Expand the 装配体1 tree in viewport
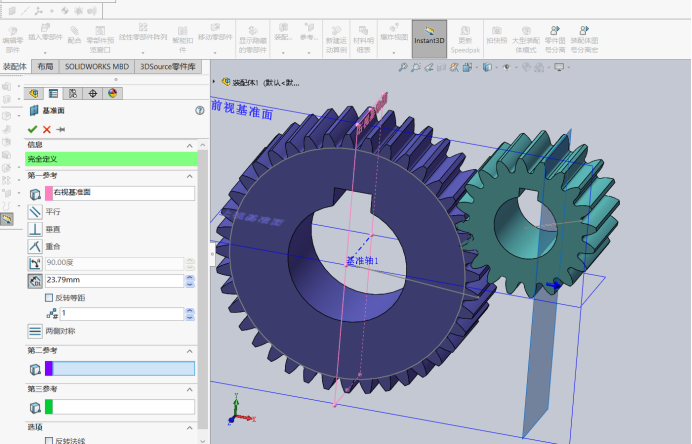692x444 pixels. coord(214,82)
